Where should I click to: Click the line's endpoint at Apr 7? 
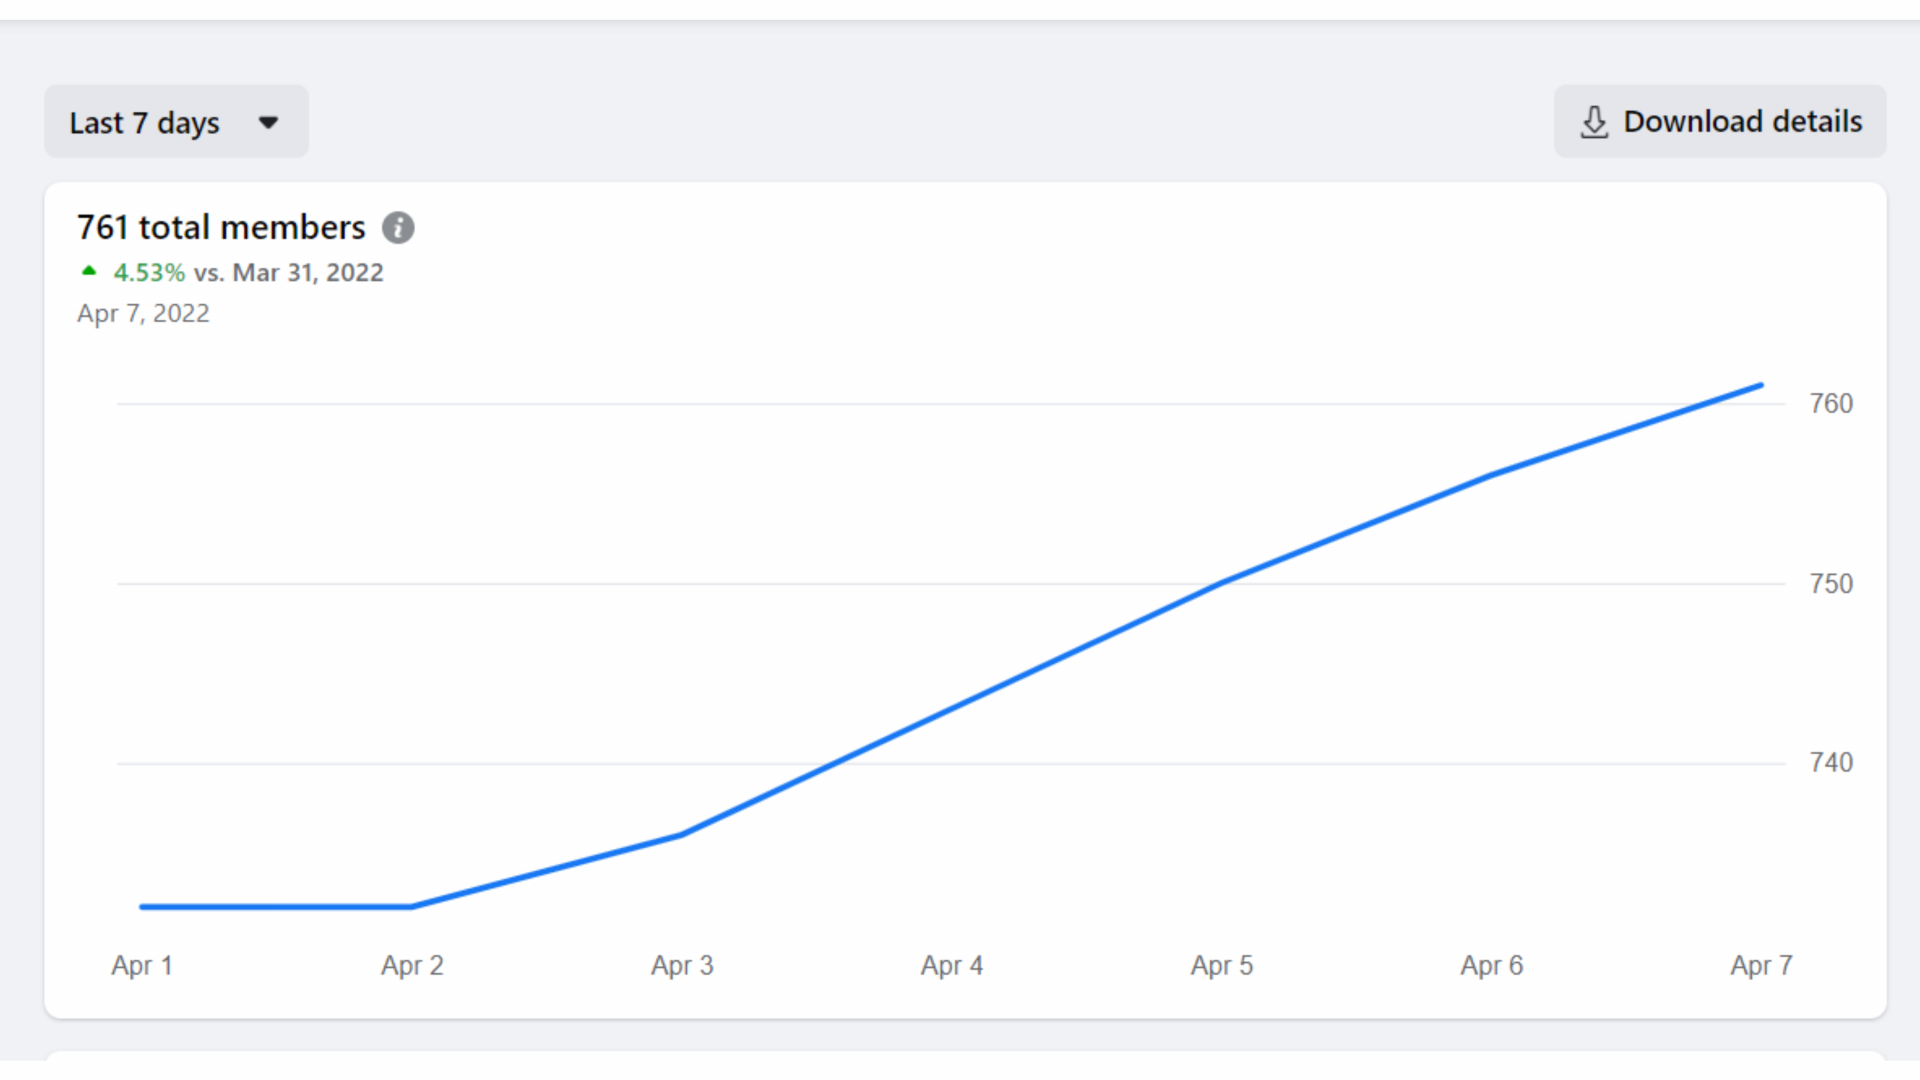tap(1760, 385)
